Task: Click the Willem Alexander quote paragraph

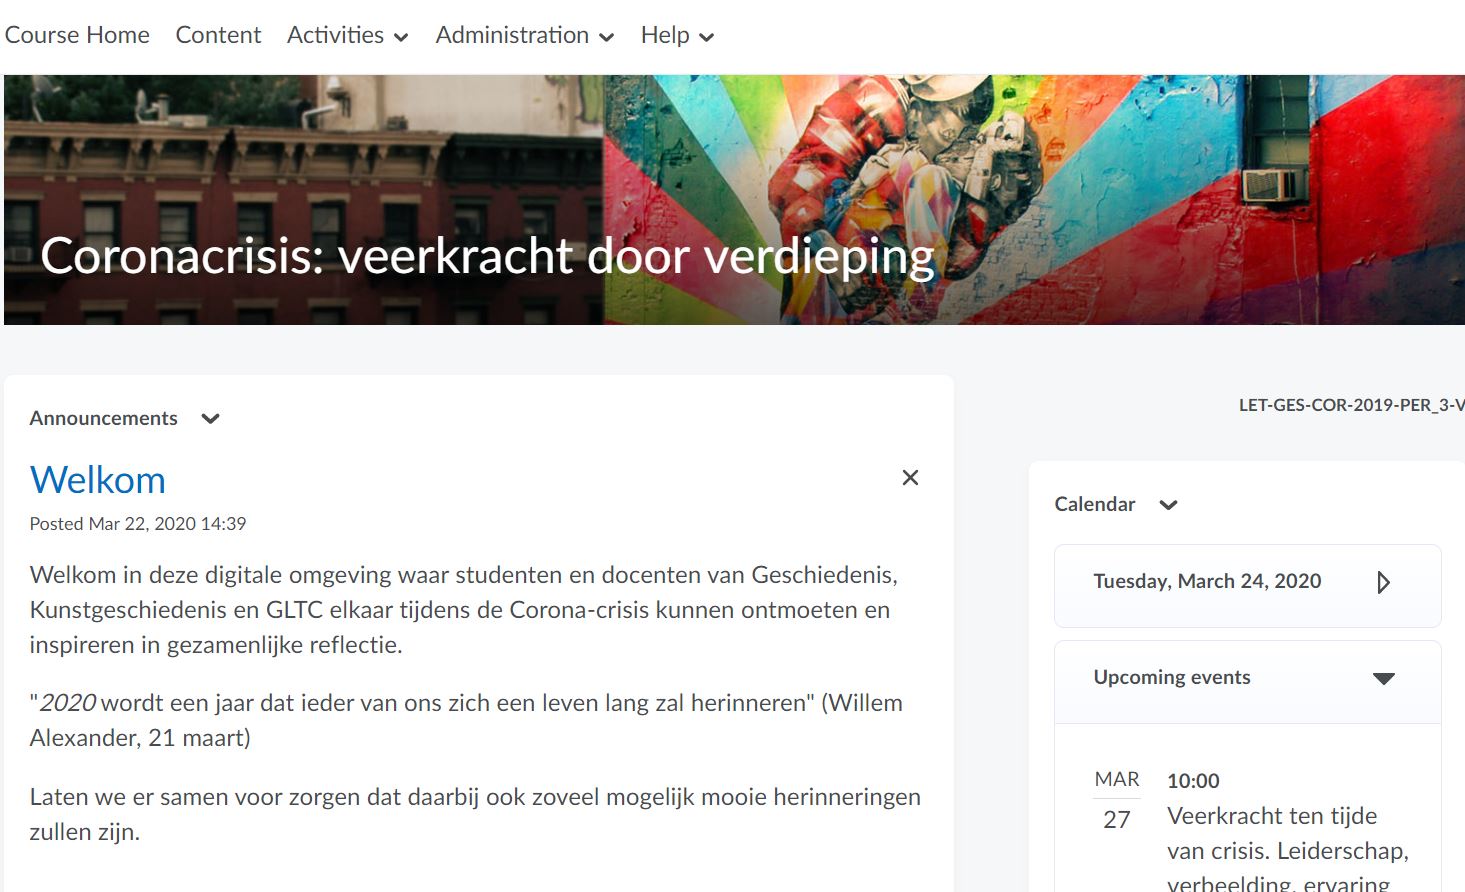Action: click(x=466, y=720)
